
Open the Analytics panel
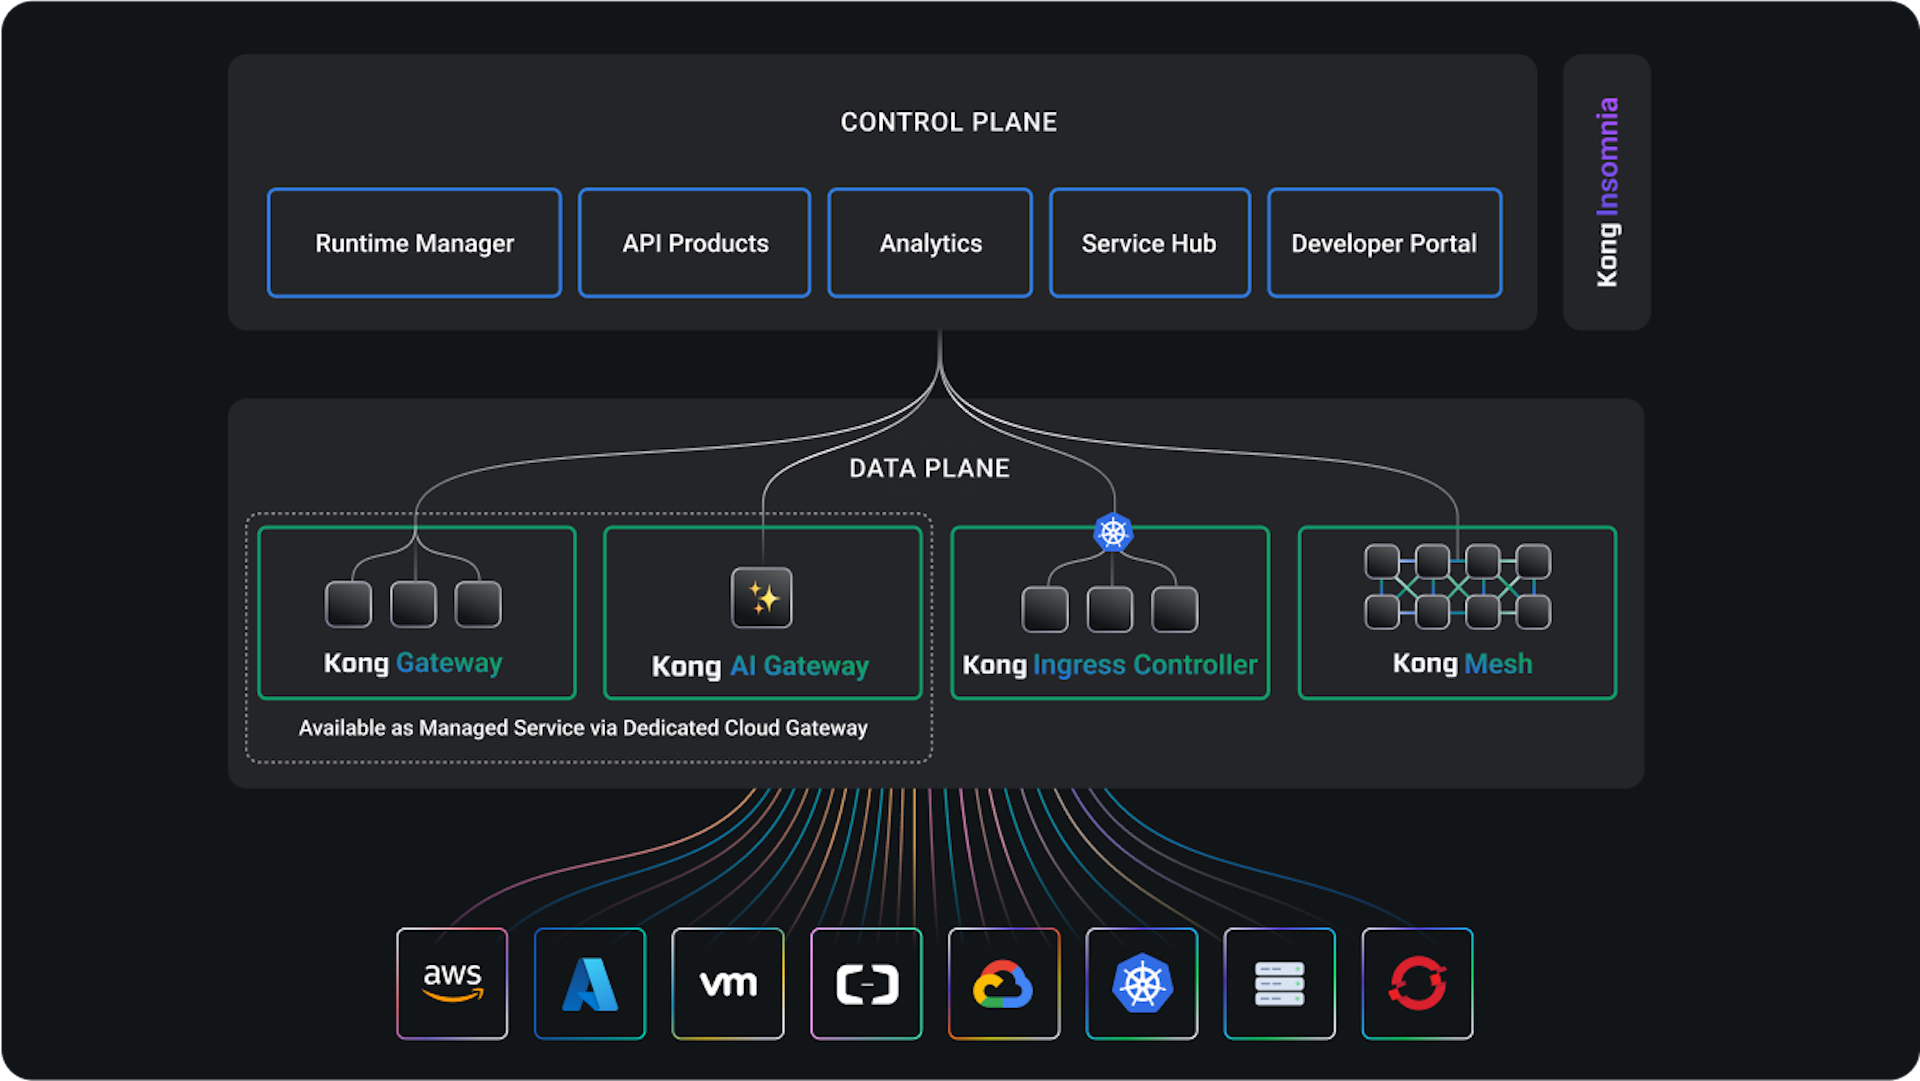pos(929,242)
